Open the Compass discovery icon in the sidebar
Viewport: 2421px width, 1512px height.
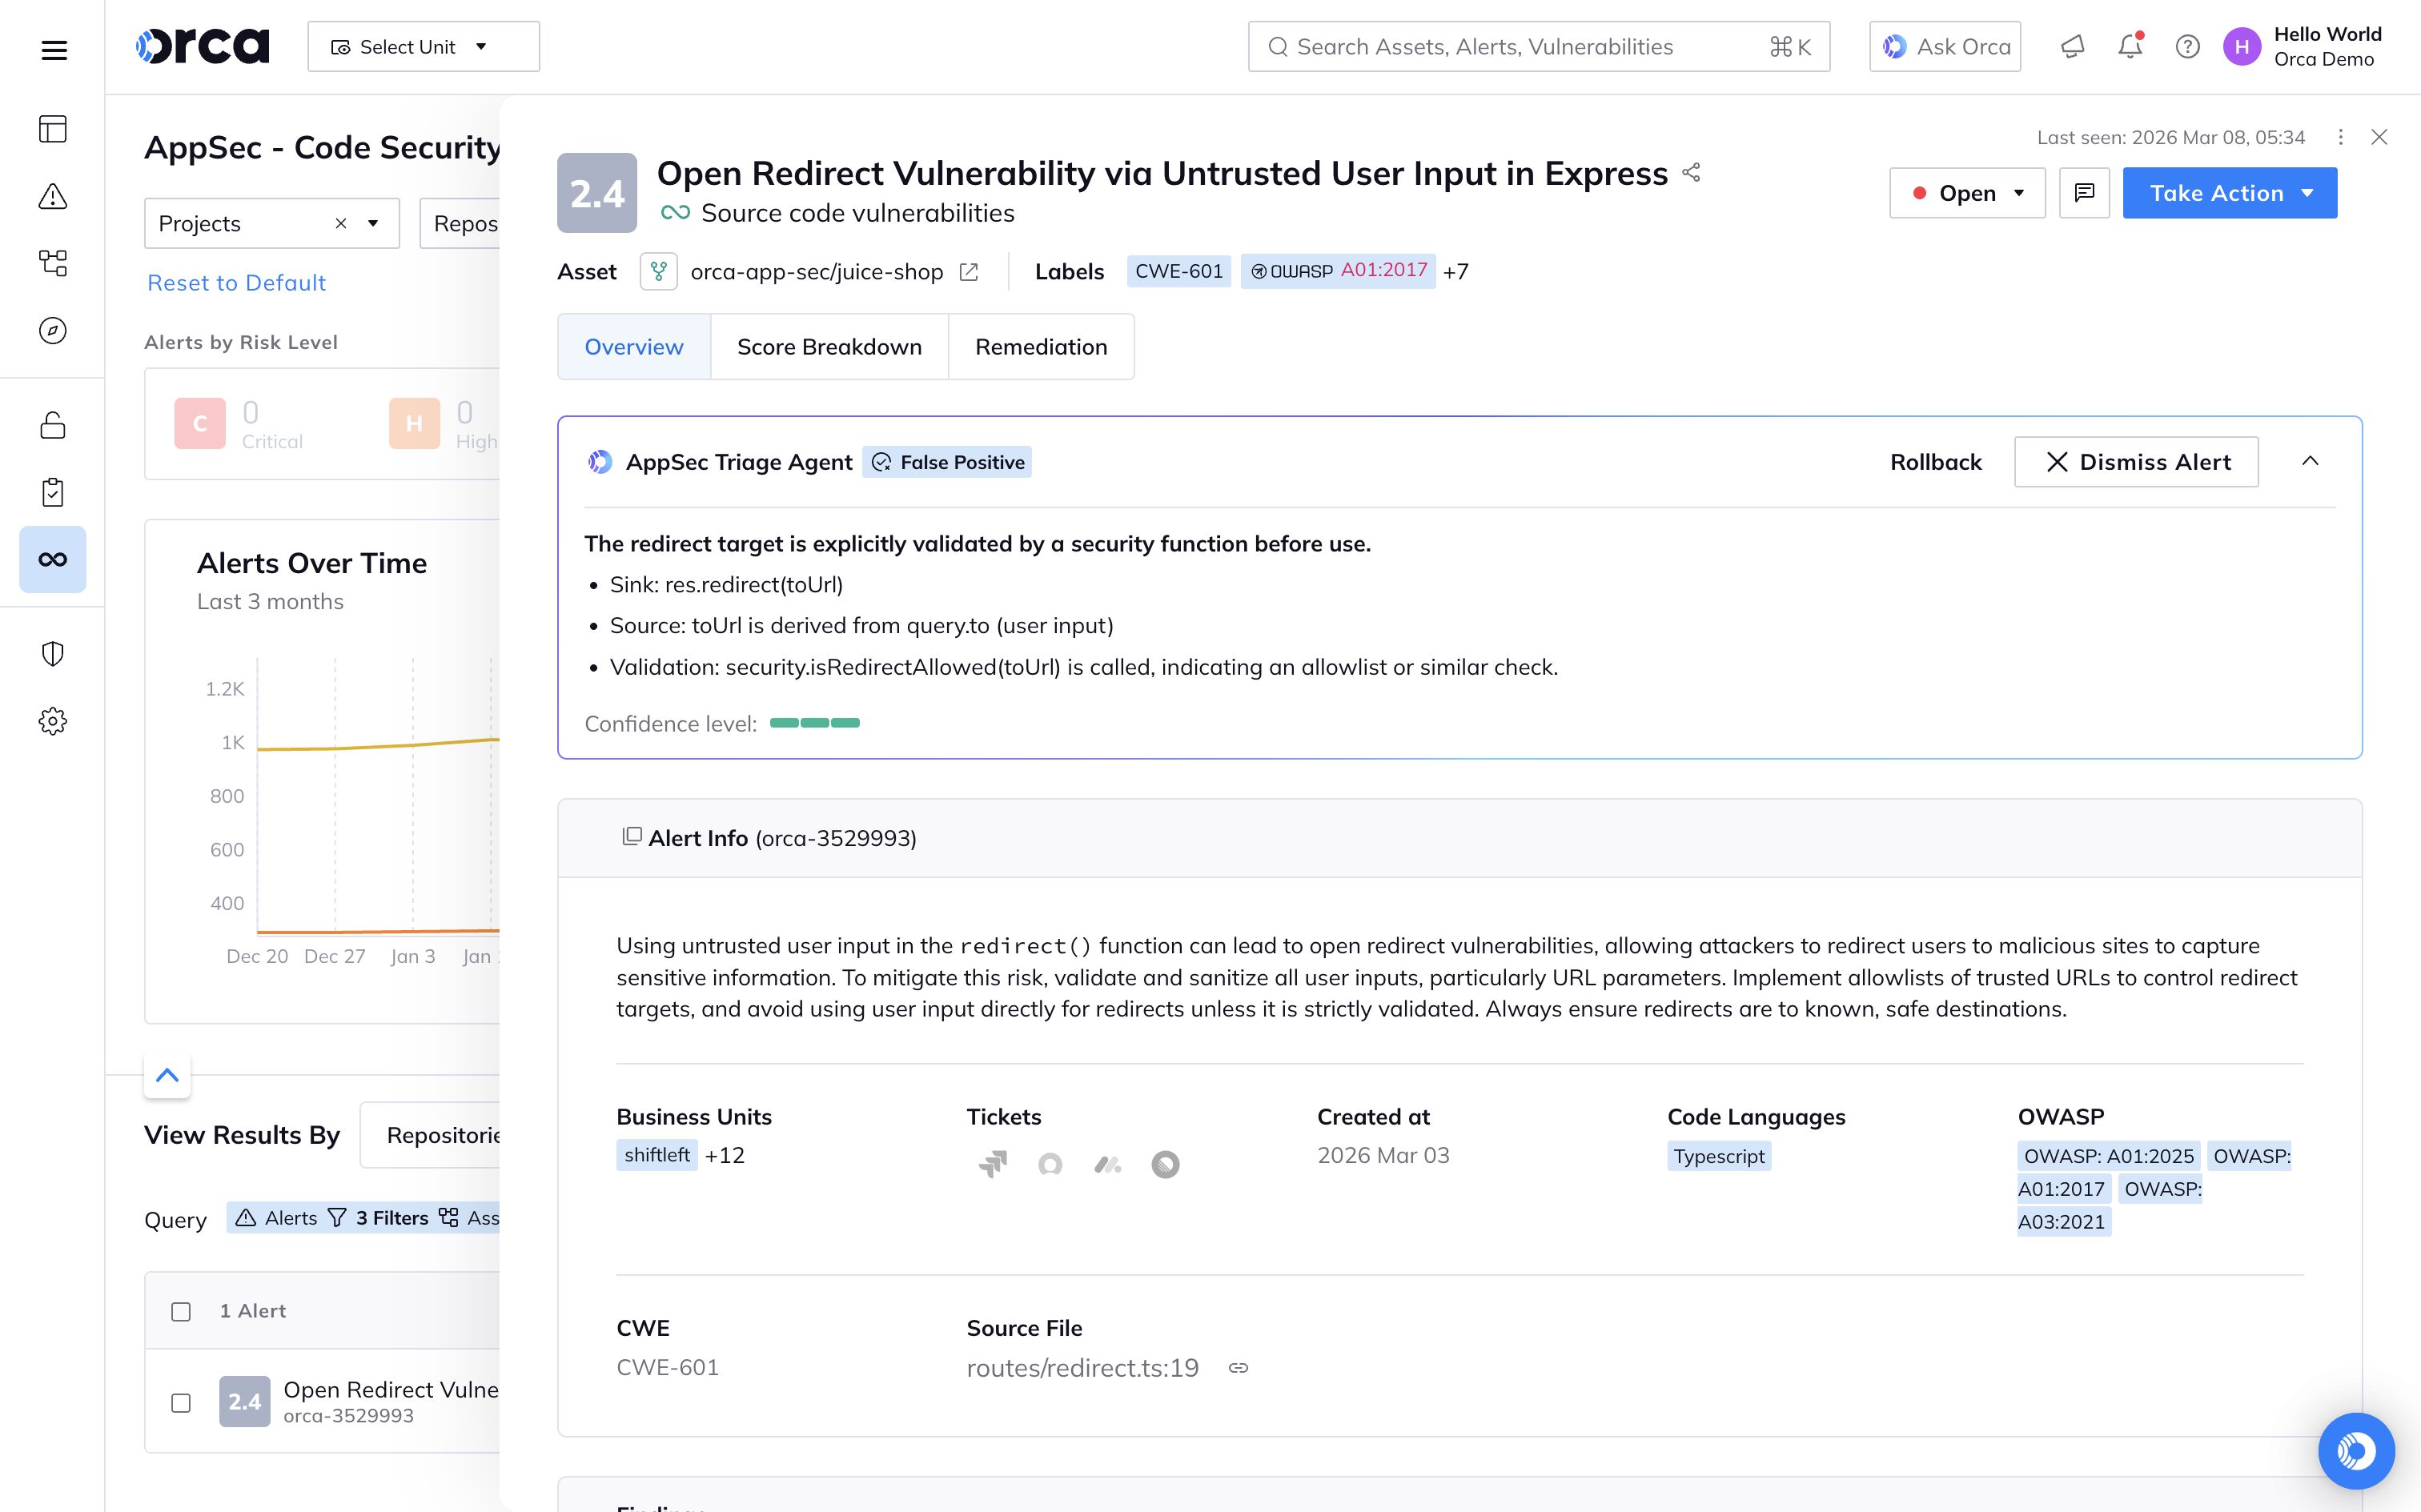click(x=52, y=331)
